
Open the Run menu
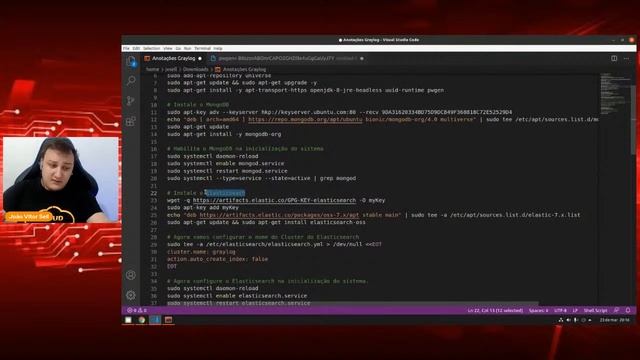click(x=187, y=49)
